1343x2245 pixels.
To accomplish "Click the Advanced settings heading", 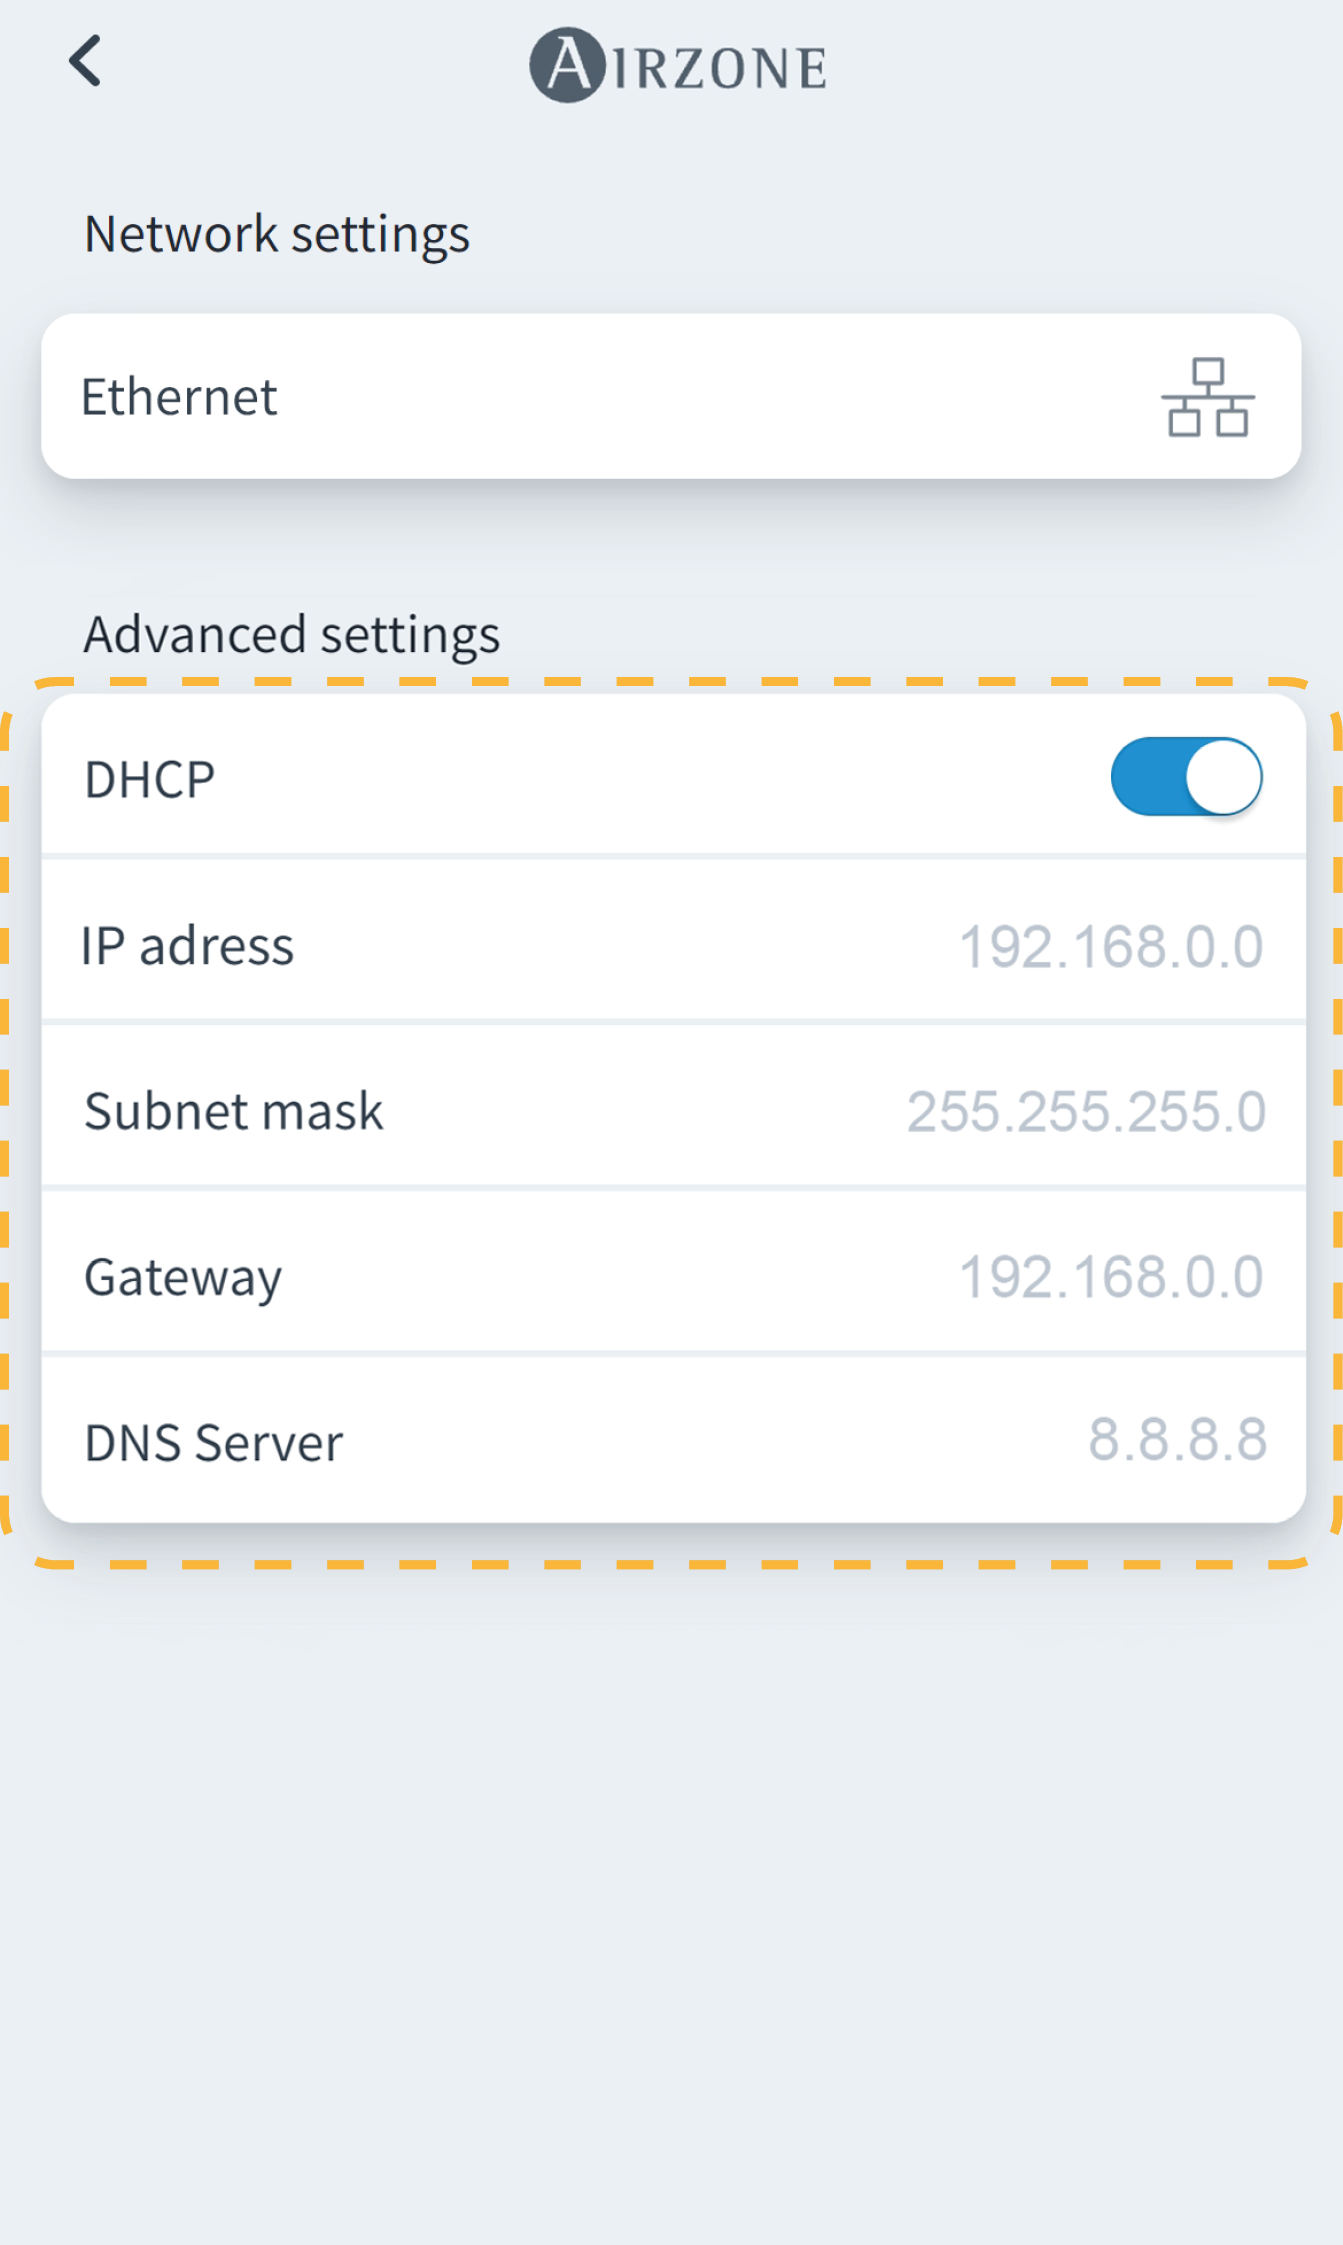I will pos(292,635).
